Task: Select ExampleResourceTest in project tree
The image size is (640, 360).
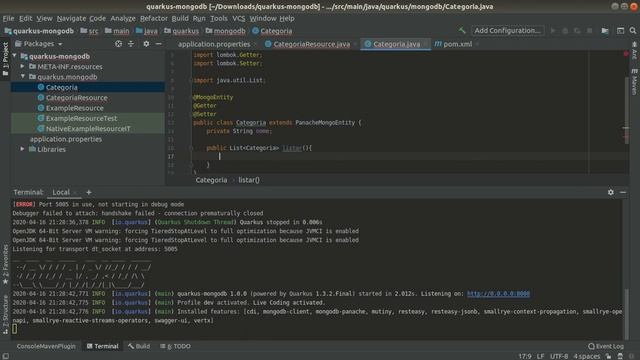Action: pos(82,118)
